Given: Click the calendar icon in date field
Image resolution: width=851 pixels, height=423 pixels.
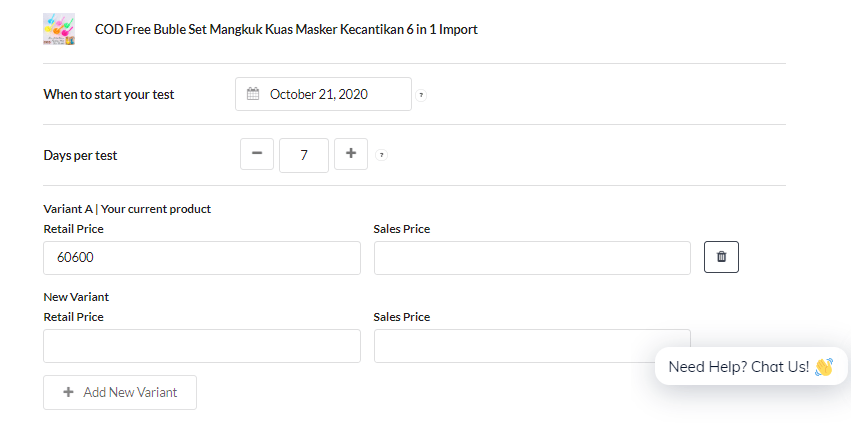Looking at the screenshot, I should [253, 94].
